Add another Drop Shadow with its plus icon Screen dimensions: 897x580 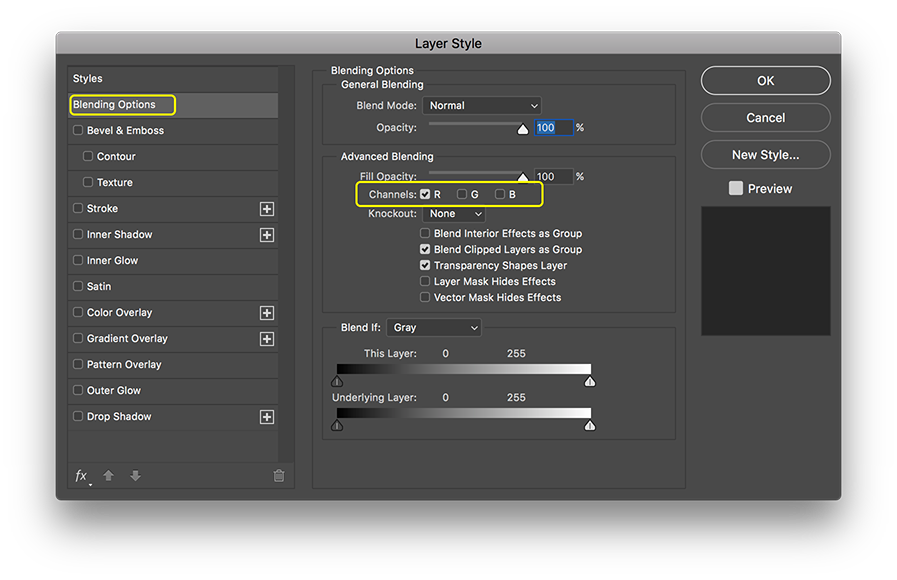268,416
